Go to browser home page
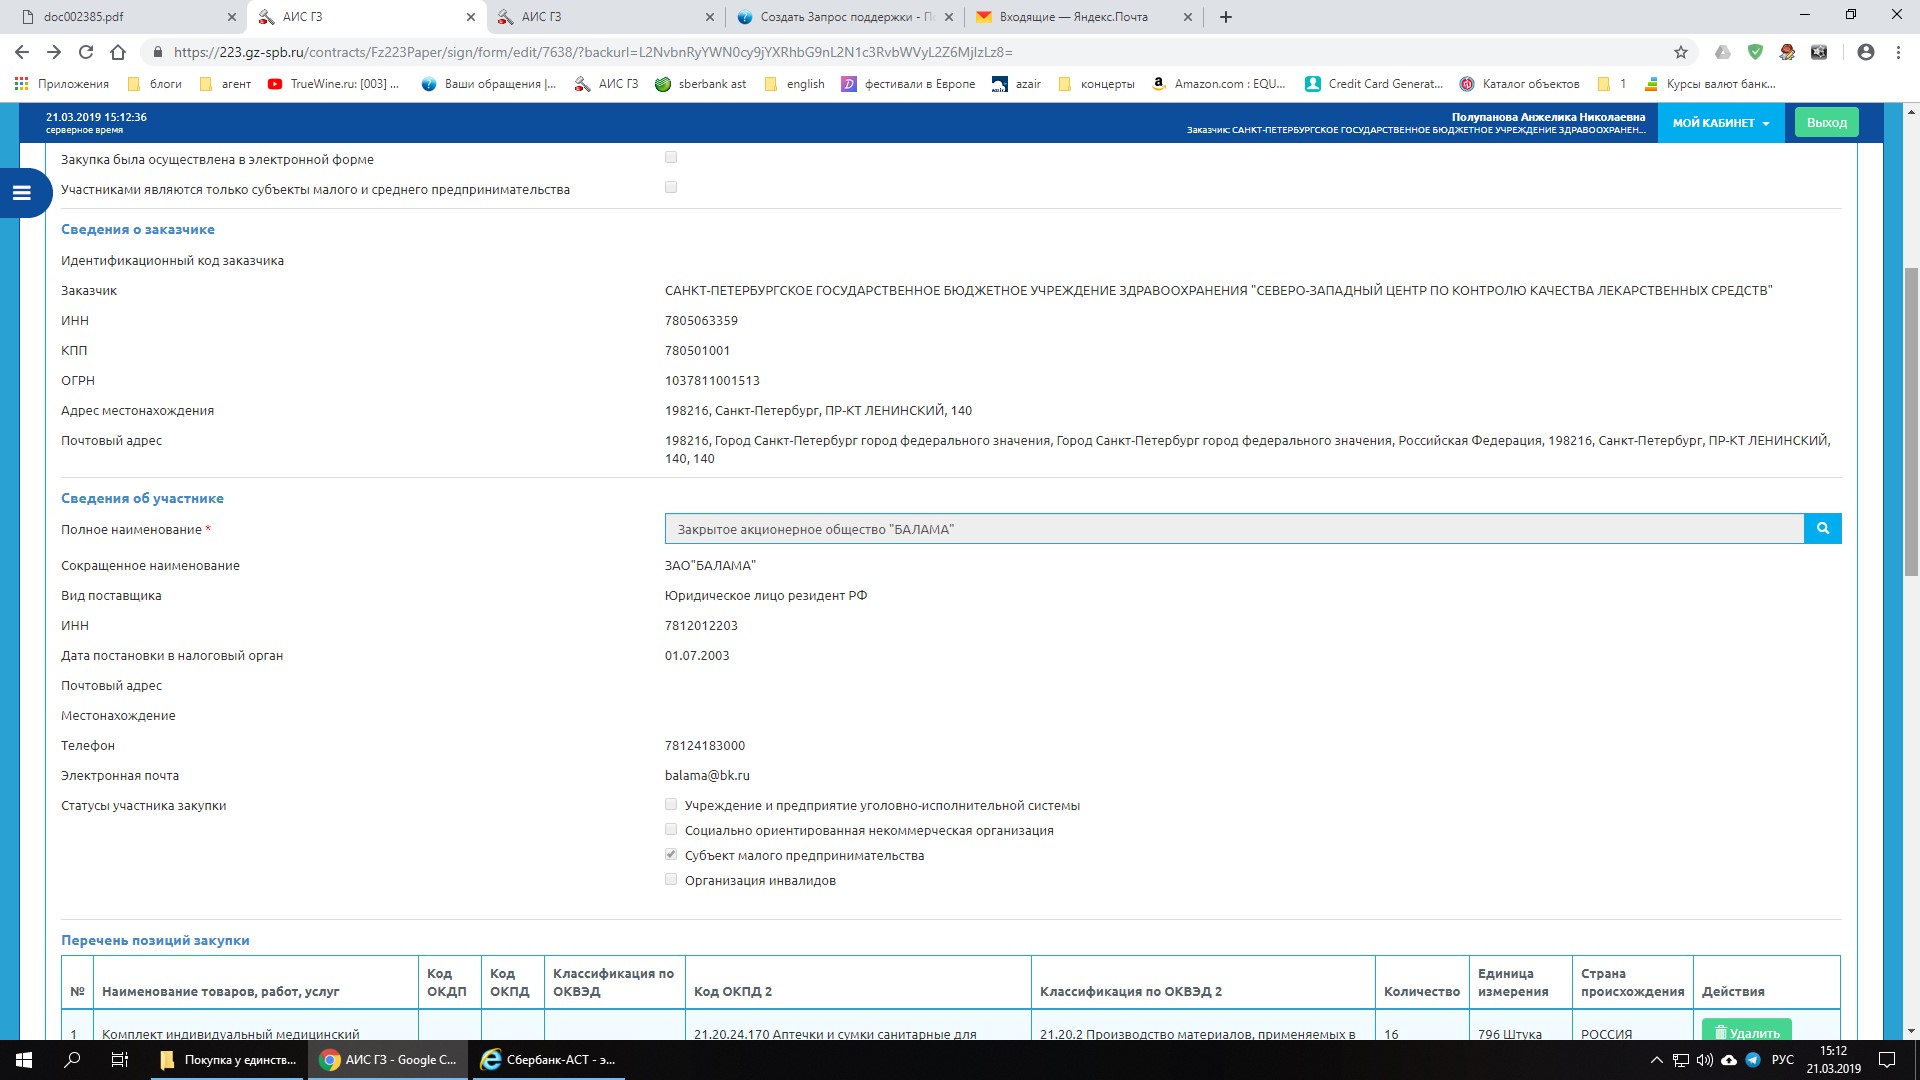This screenshot has width=1920, height=1080. (118, 52)
